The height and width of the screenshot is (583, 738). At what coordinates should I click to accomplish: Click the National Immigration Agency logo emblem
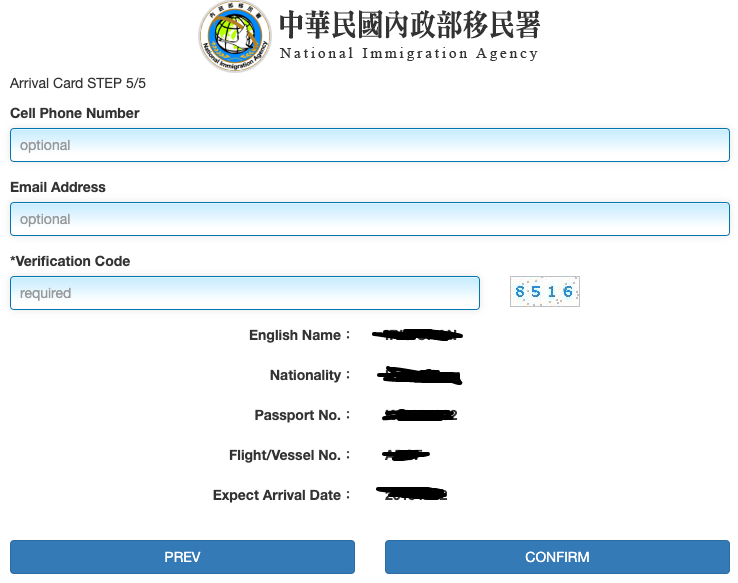click(234, 37)
